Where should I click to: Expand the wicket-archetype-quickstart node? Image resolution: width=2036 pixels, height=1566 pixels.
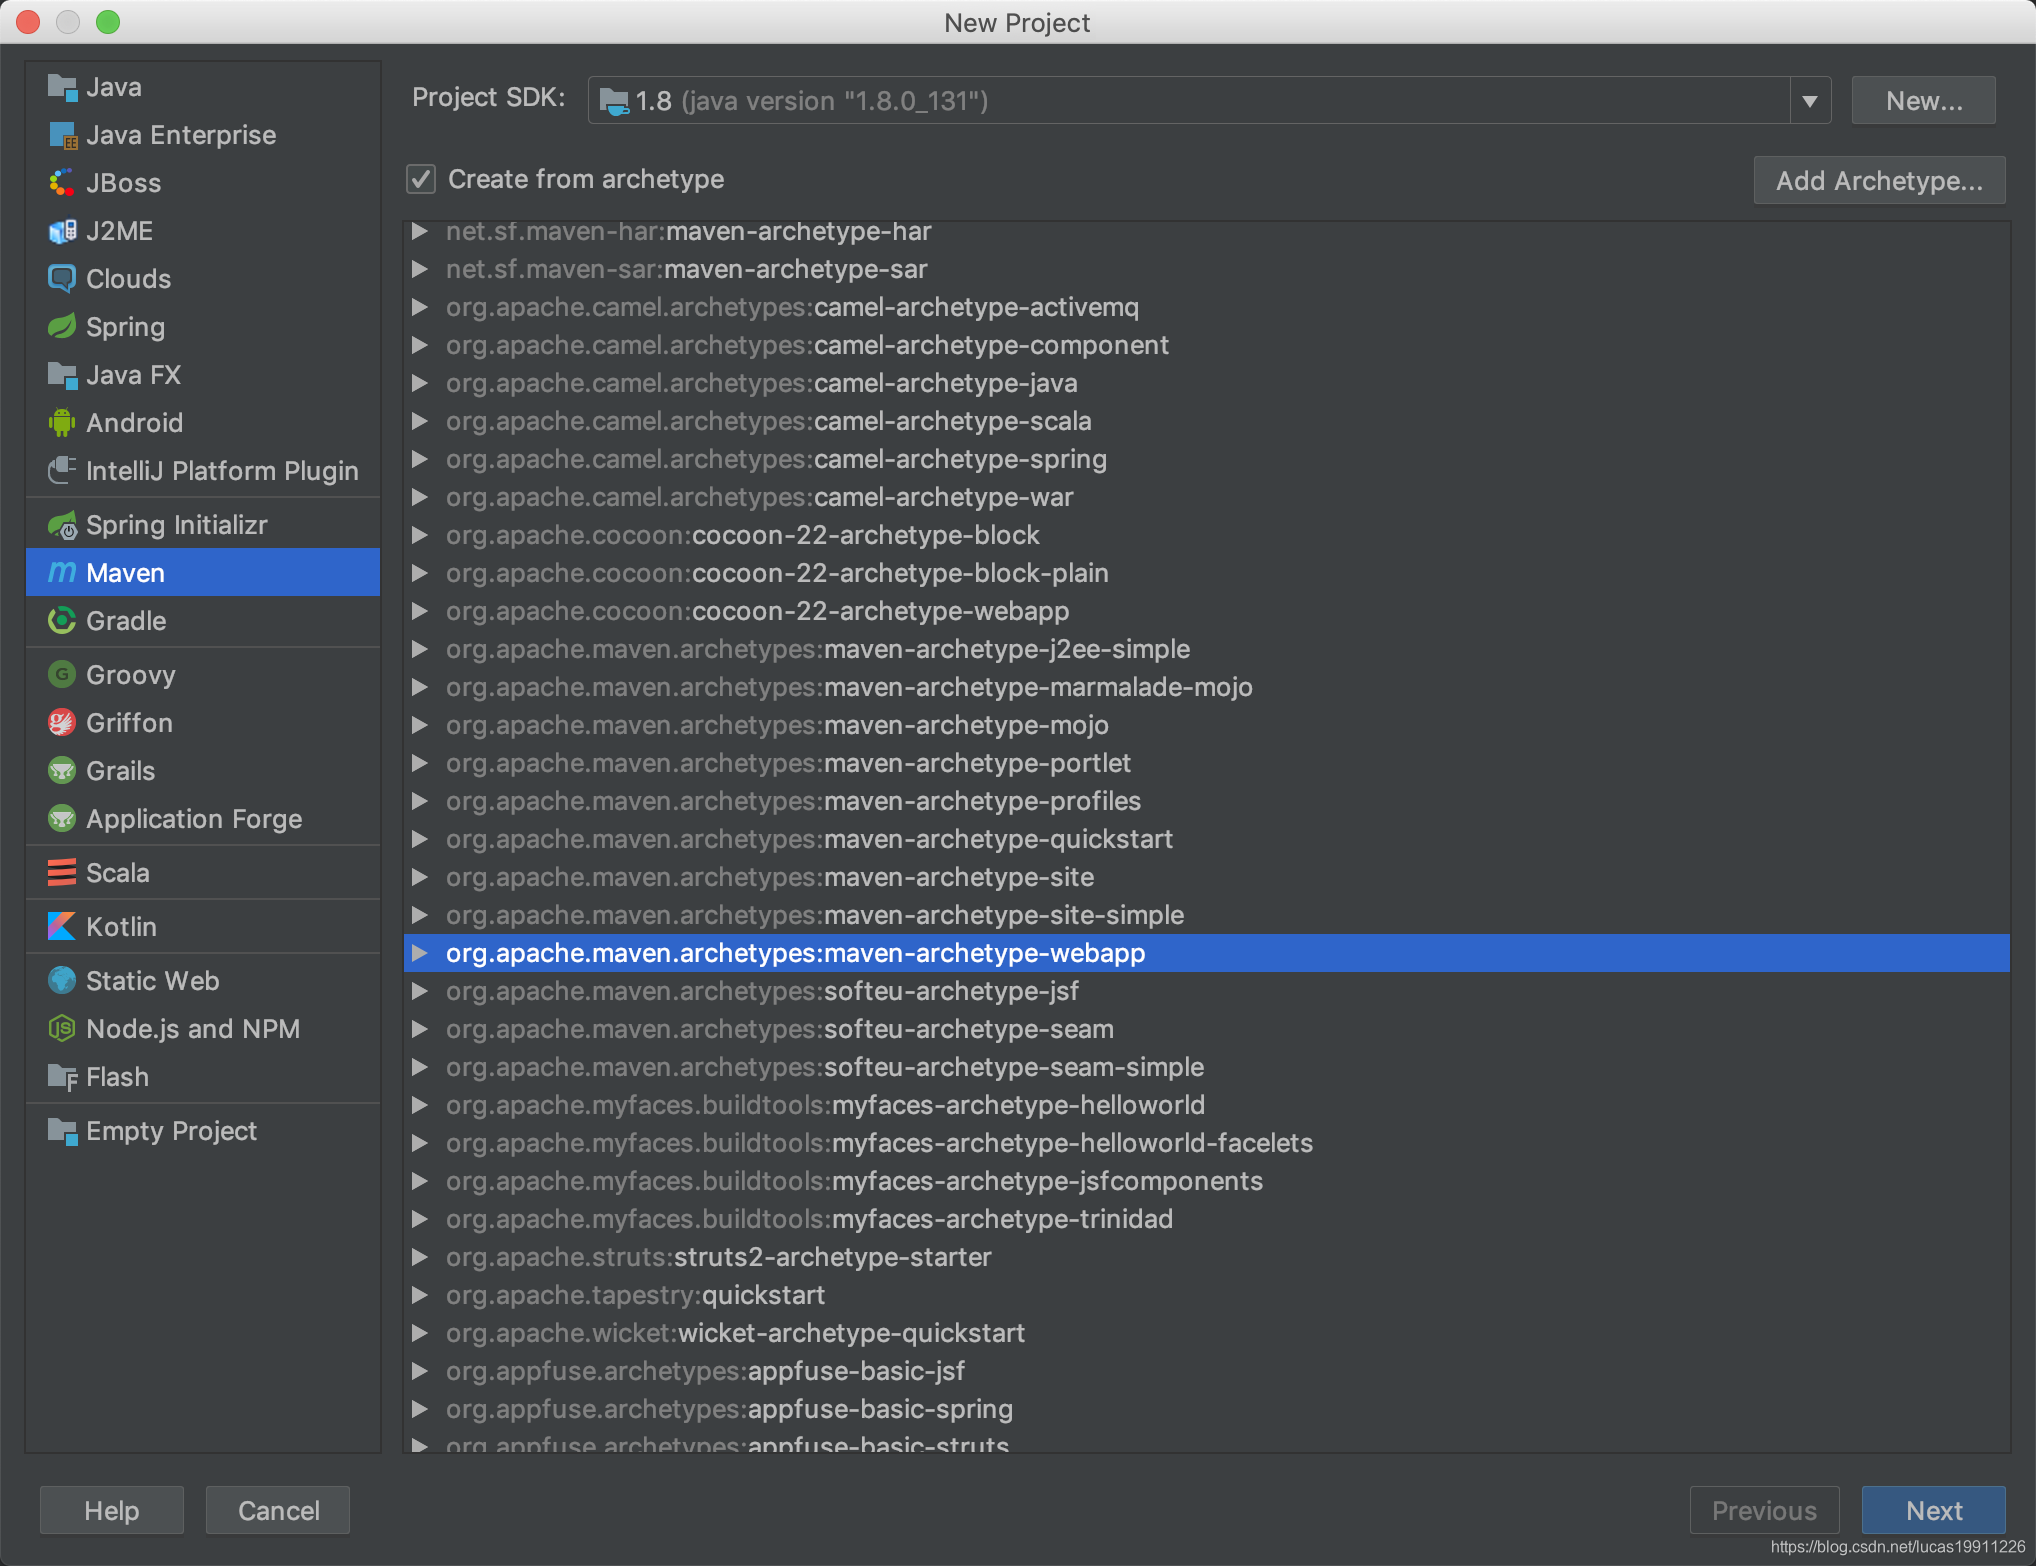click(x=421, y=1333)
